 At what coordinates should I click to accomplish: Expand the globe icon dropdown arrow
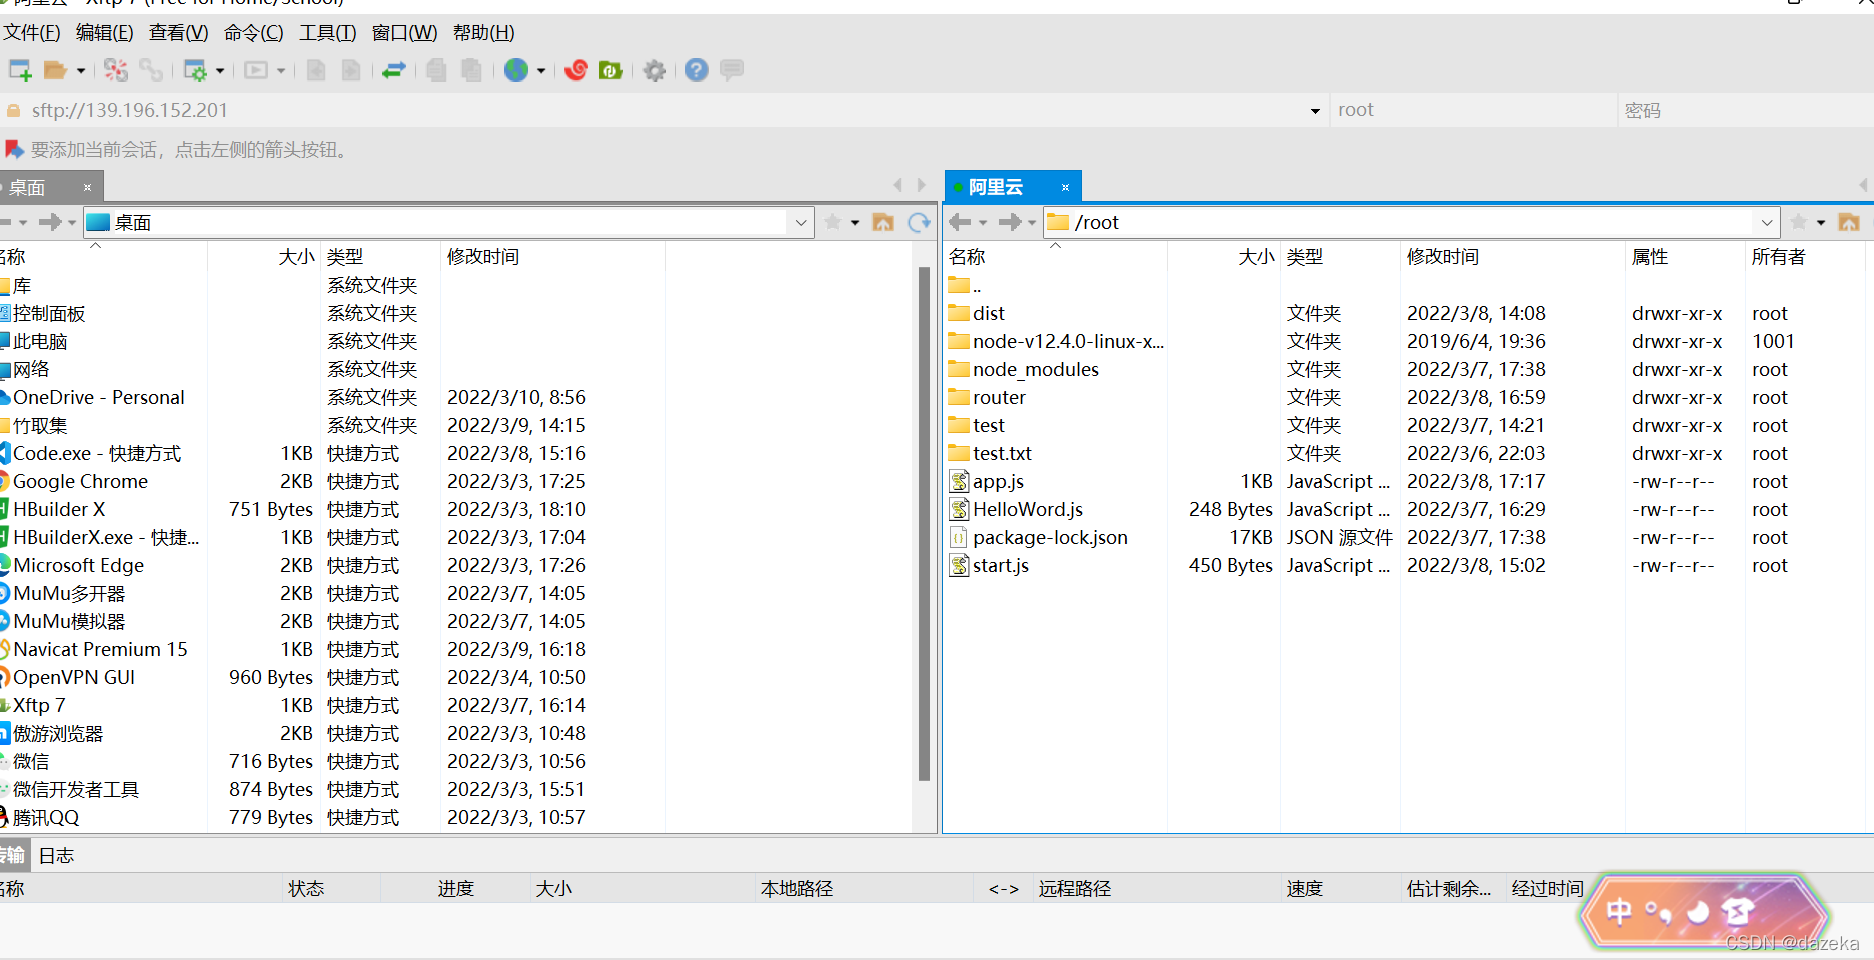541,71
